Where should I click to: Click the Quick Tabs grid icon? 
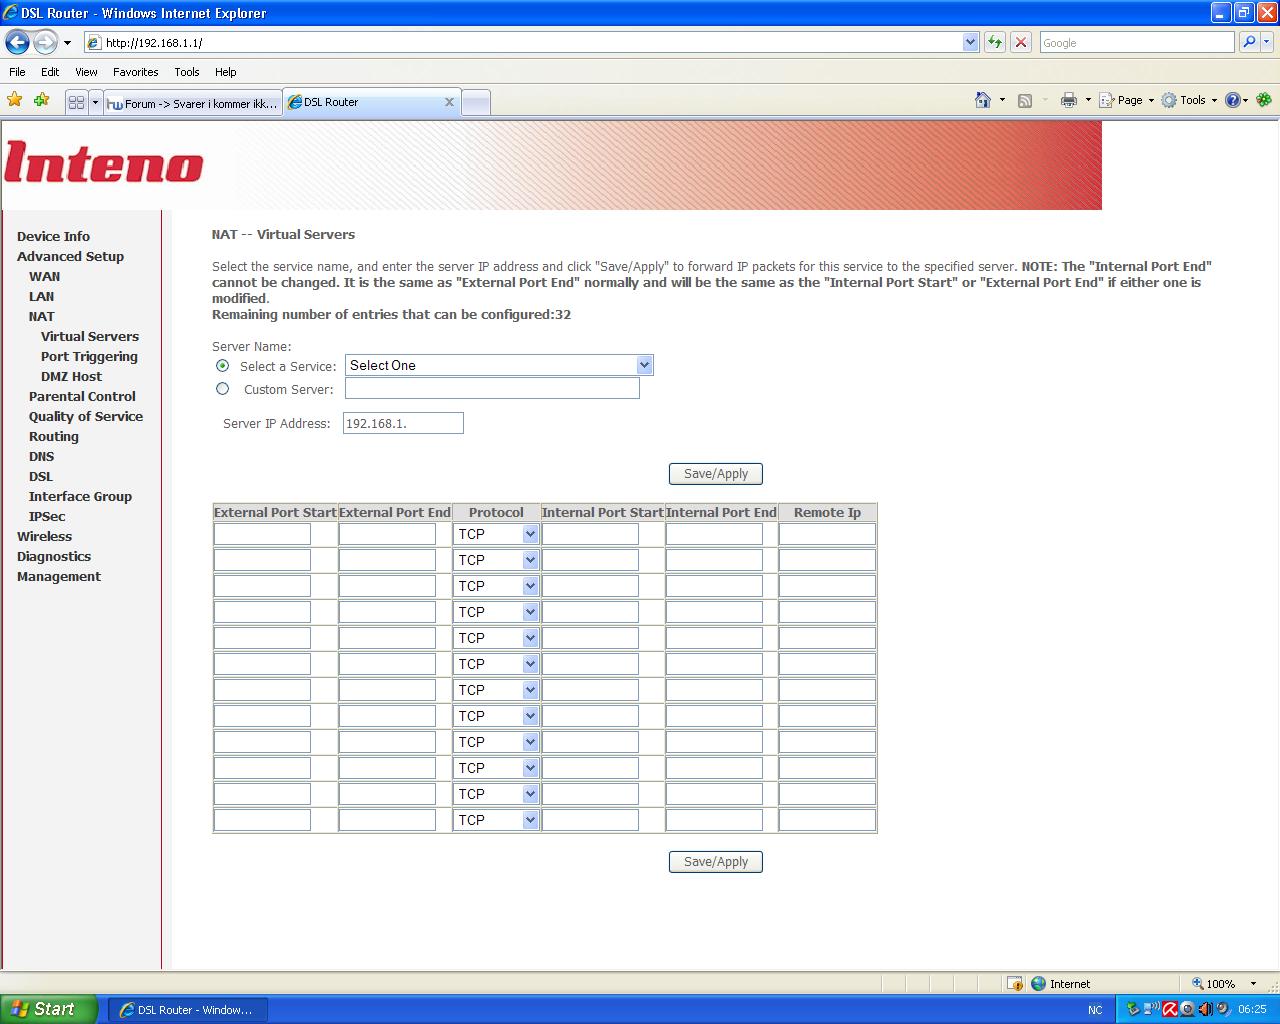[x=77, y=102]
